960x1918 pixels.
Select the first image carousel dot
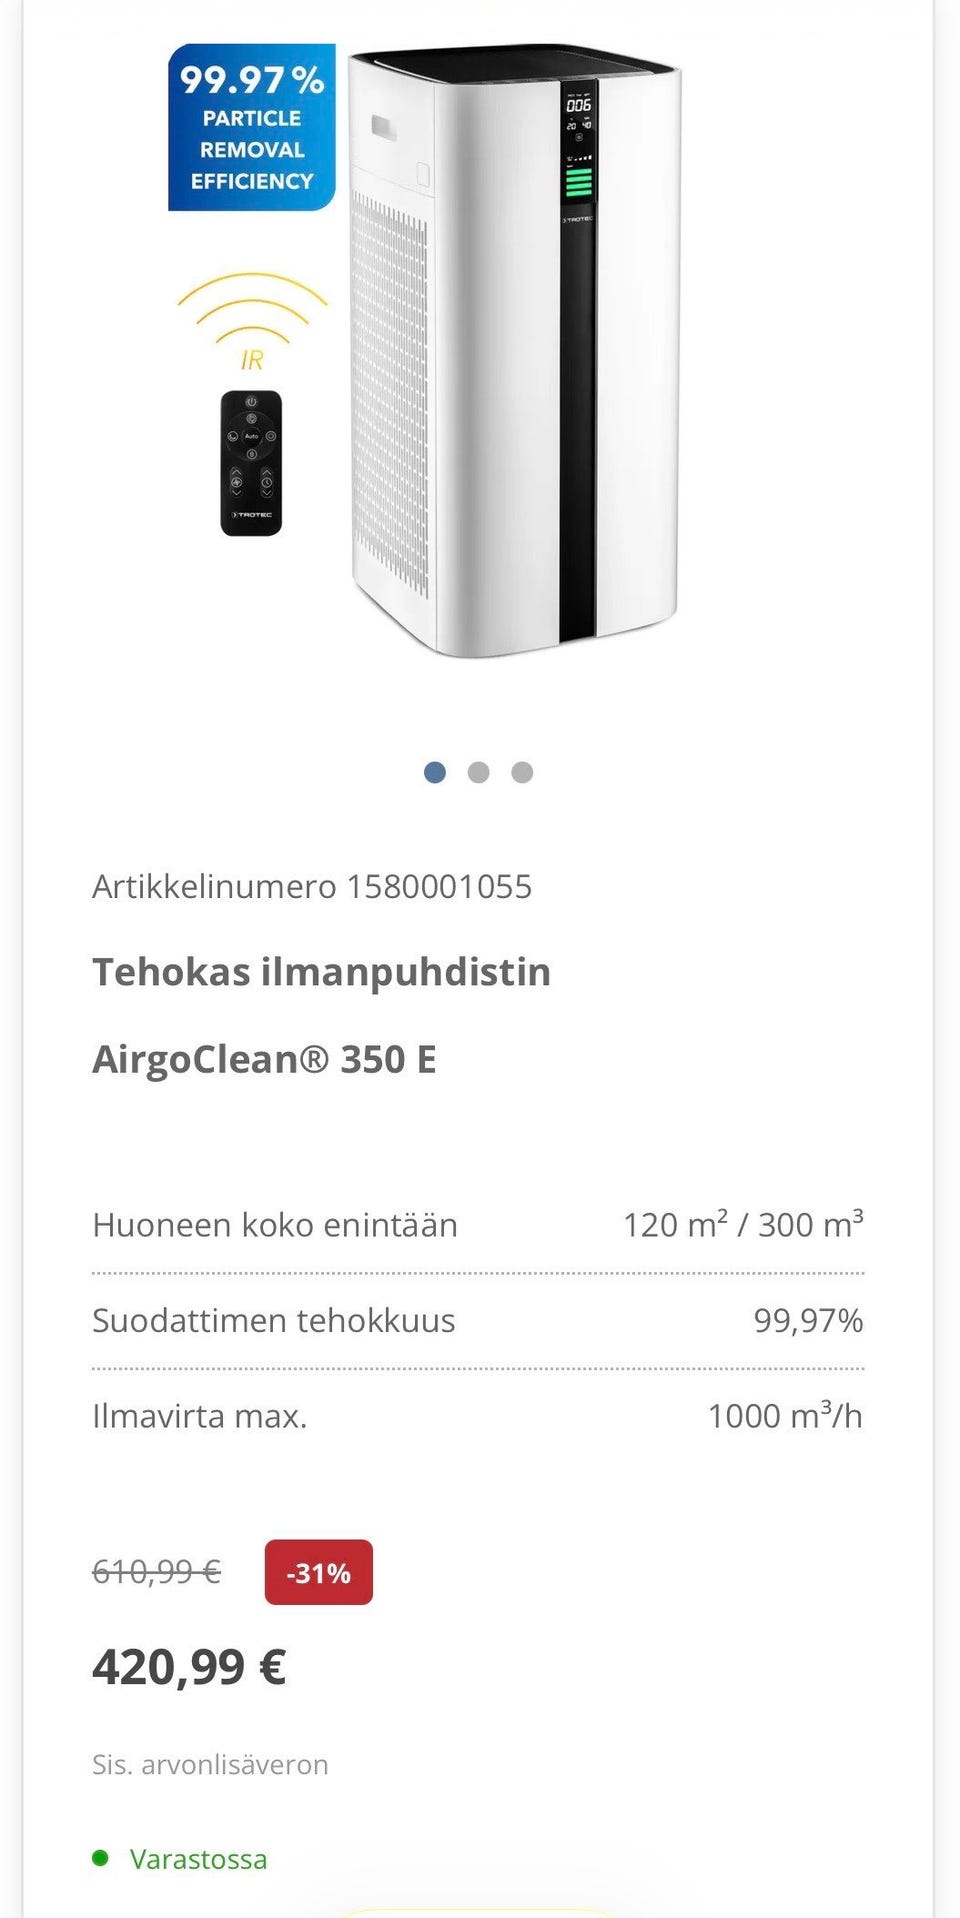pos(435,772)
